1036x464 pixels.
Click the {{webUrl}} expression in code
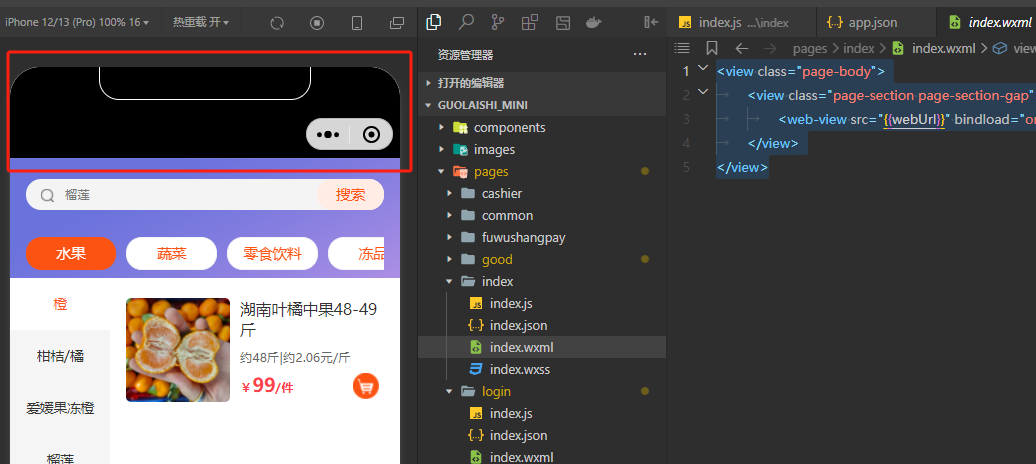(x=914, y=119)
